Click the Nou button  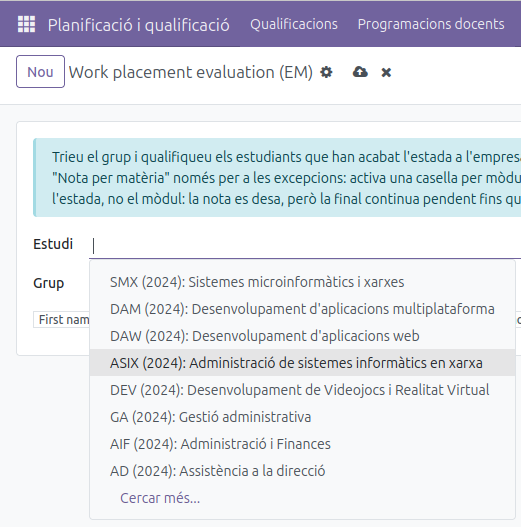point(40,72)
